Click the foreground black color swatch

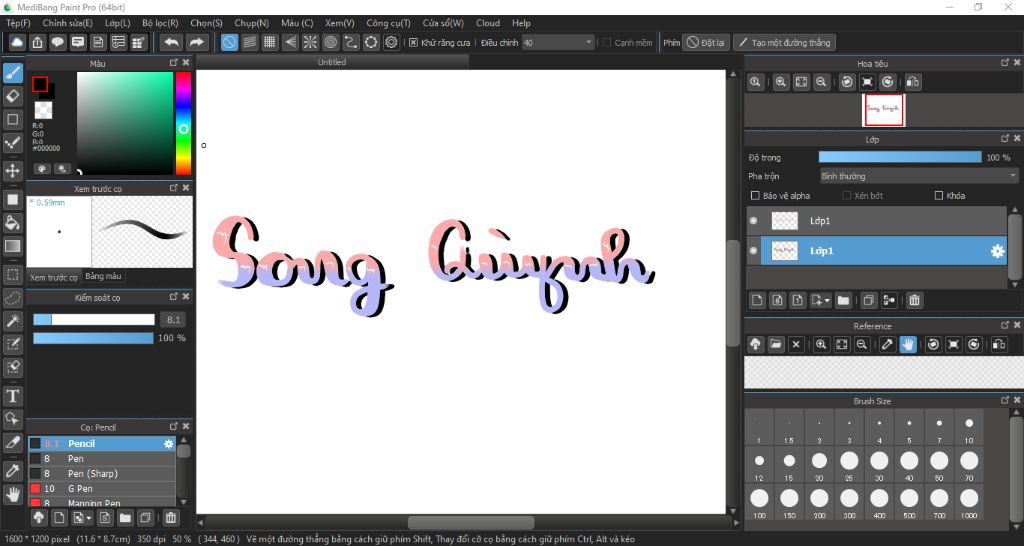(x=40, y=84)
